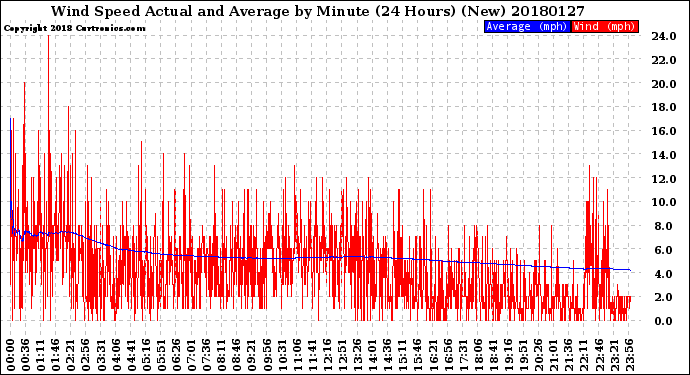Click the 01:11 time axis label
690x375 pixels.
[x=40, y=355]
